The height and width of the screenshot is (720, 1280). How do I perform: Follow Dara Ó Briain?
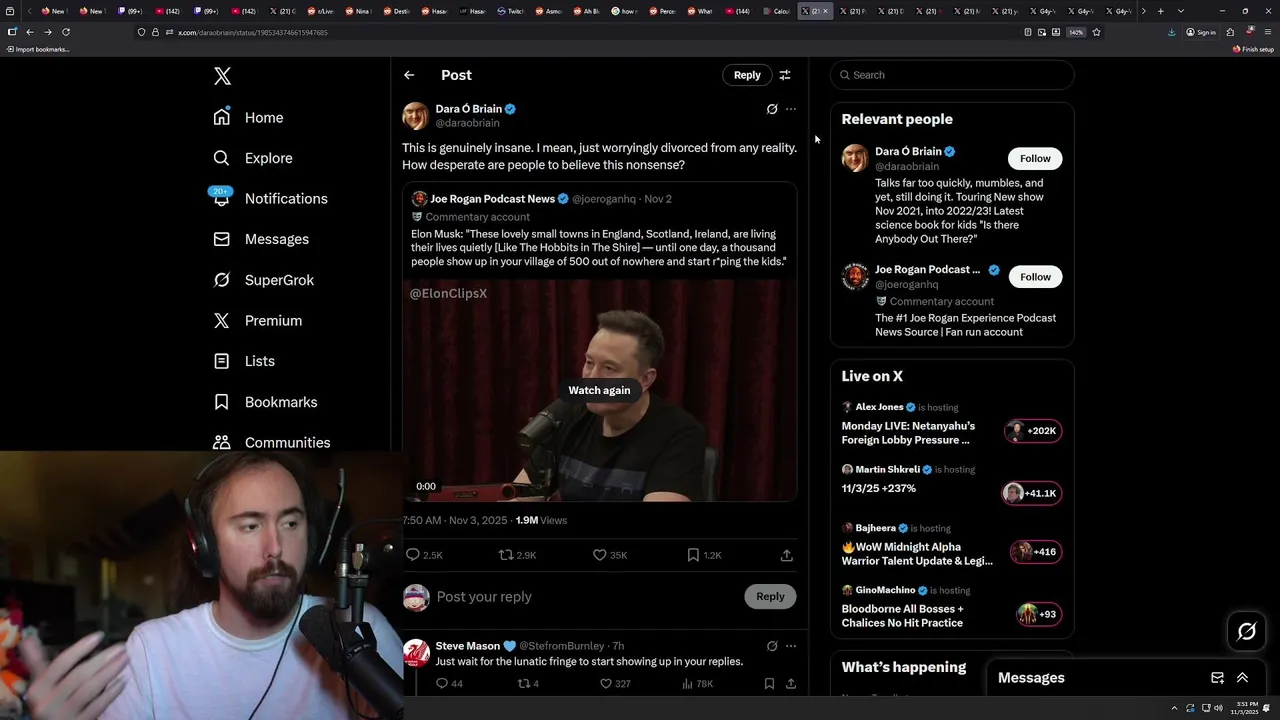click(1035, 158)
